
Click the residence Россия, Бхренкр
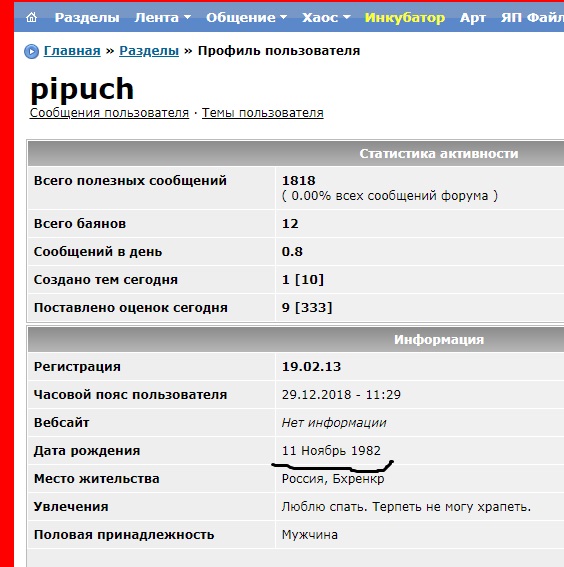click(333, 479)
